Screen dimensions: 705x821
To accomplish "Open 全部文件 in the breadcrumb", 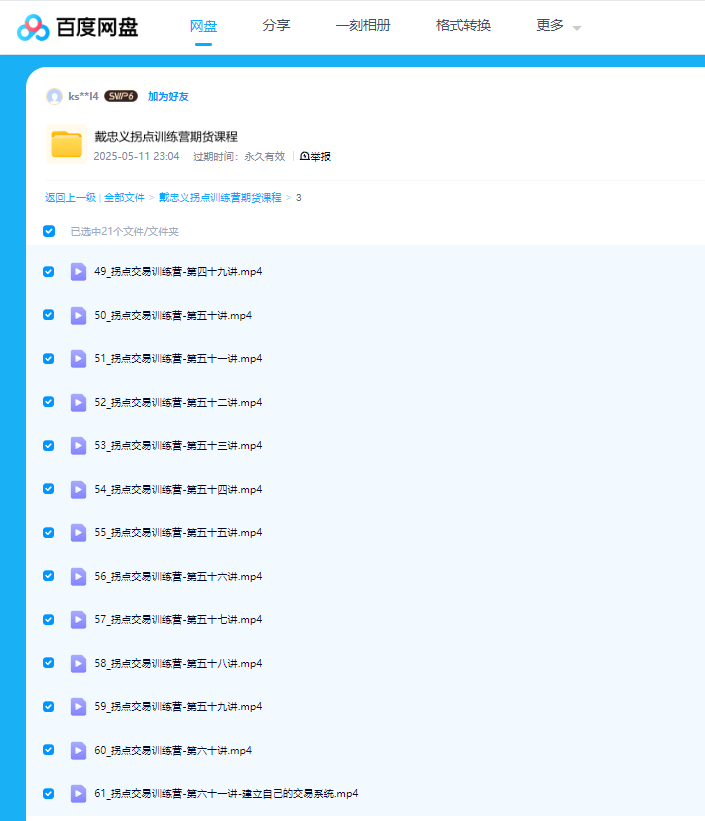I will (124, 198).
